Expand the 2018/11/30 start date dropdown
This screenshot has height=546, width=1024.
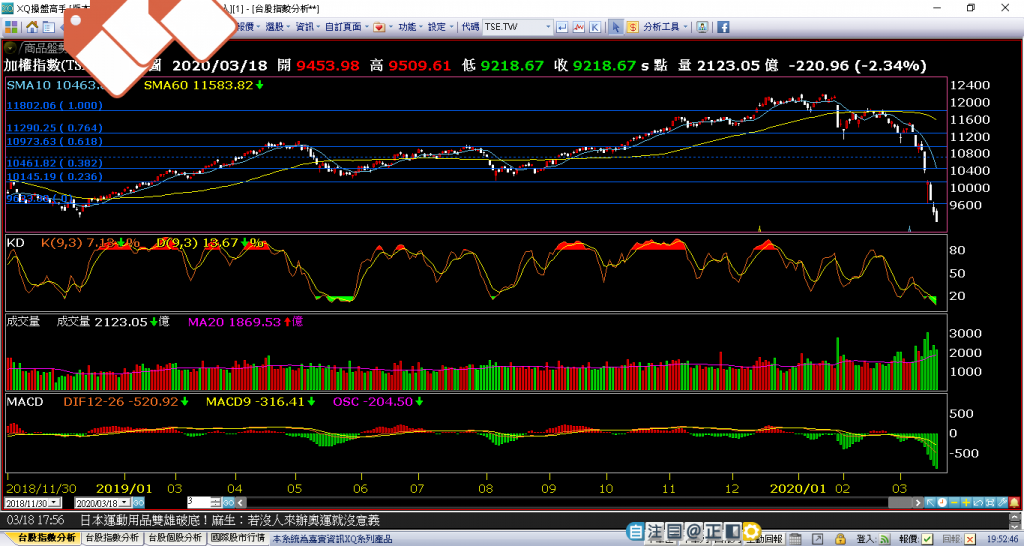click(55, 503)
